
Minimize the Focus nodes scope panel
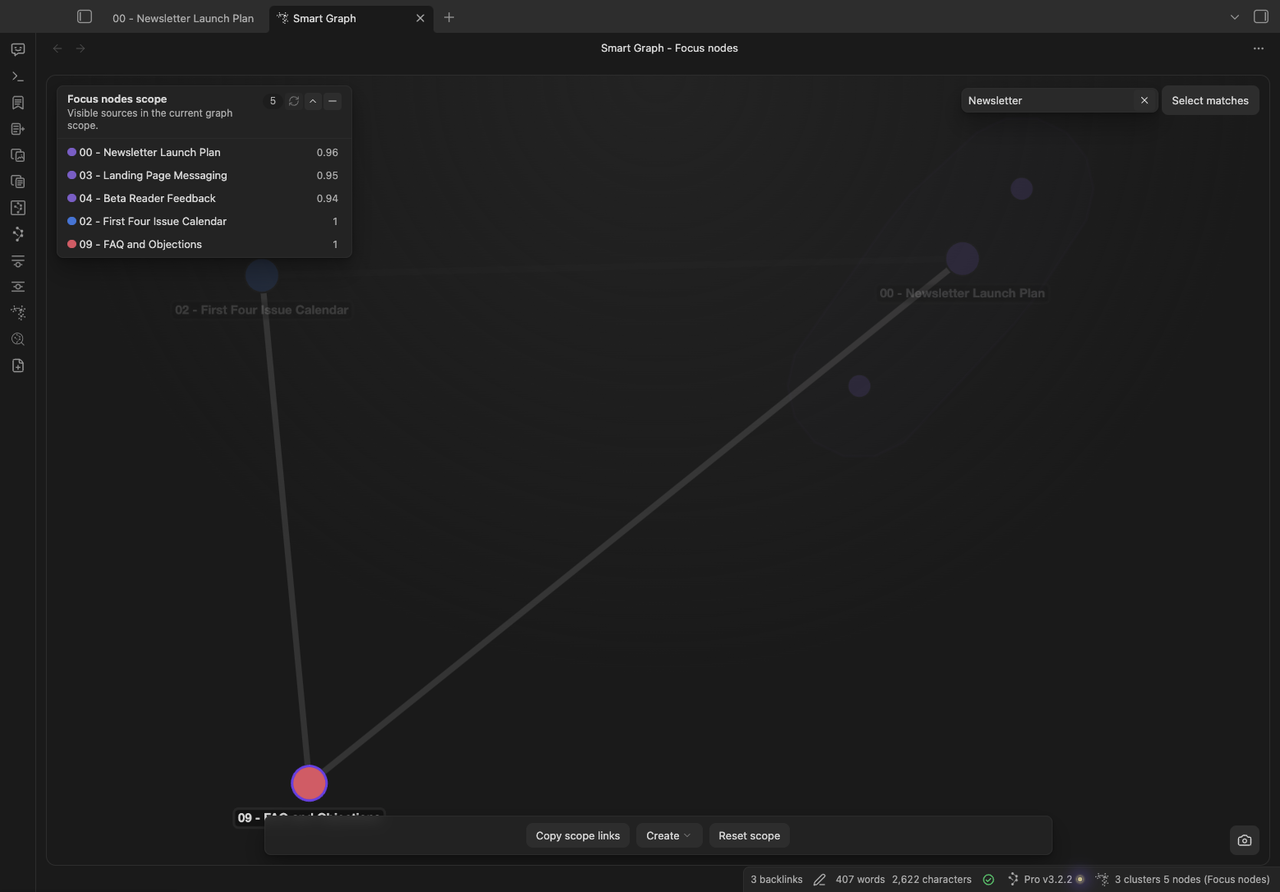click(x=333, y=101)
